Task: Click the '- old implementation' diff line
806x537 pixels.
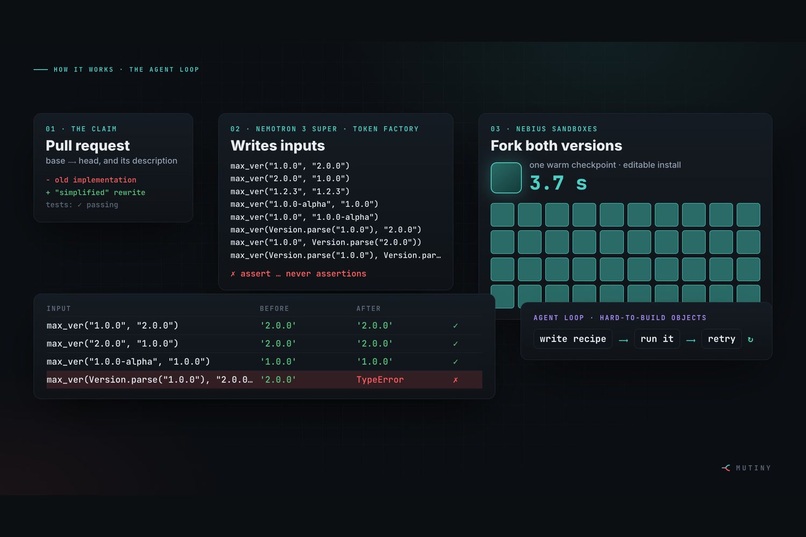Action: (x=91, y=180)
